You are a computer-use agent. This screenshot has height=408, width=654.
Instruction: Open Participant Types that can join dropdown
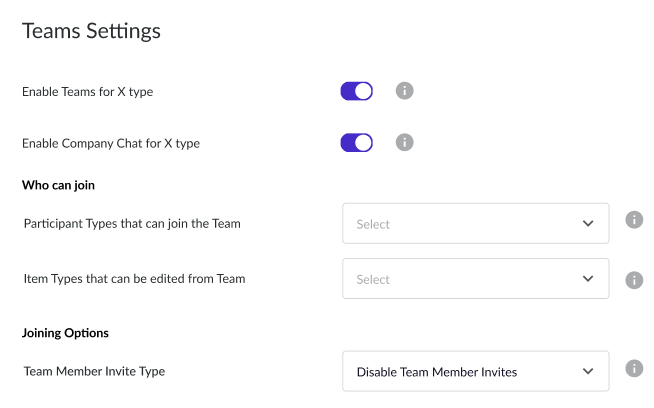pos(475,224)
